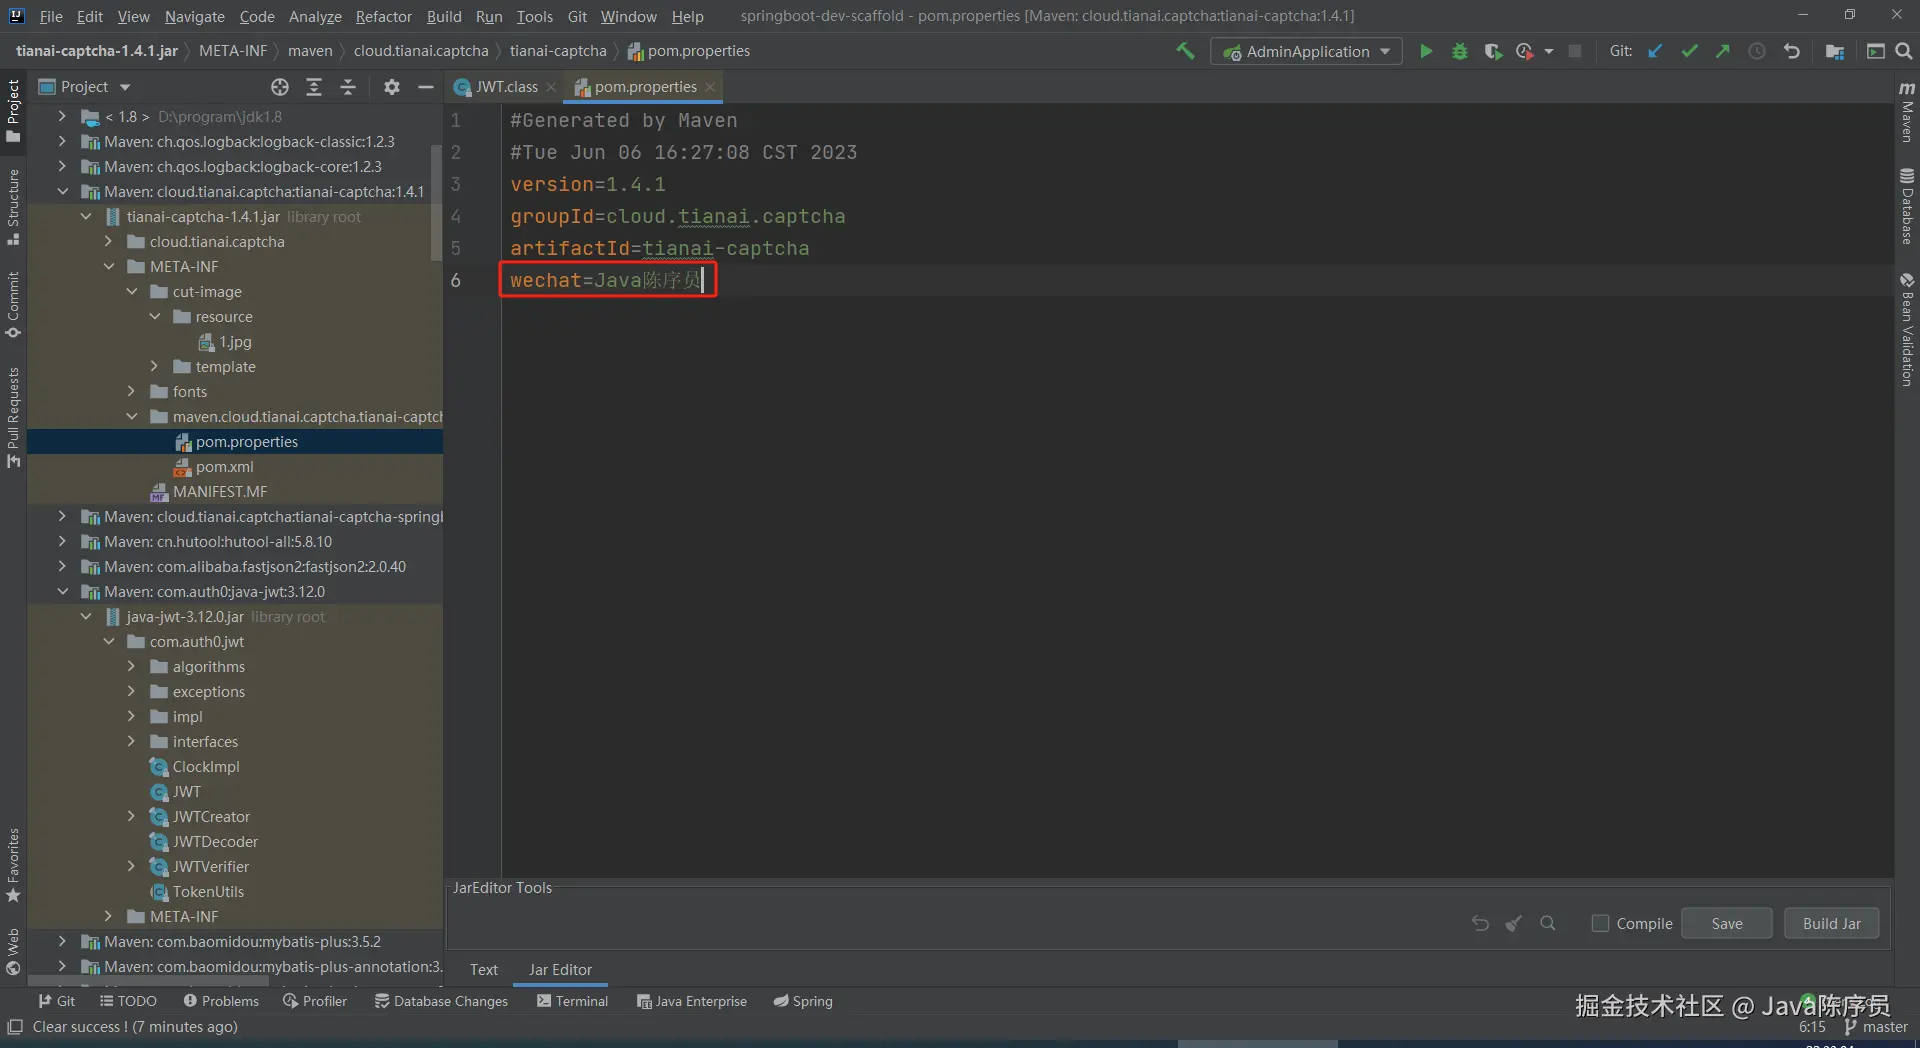The width and height of the screenshot is (1920, 1048).
Task: Close the pom.properties editor tab
Action: 710,87
